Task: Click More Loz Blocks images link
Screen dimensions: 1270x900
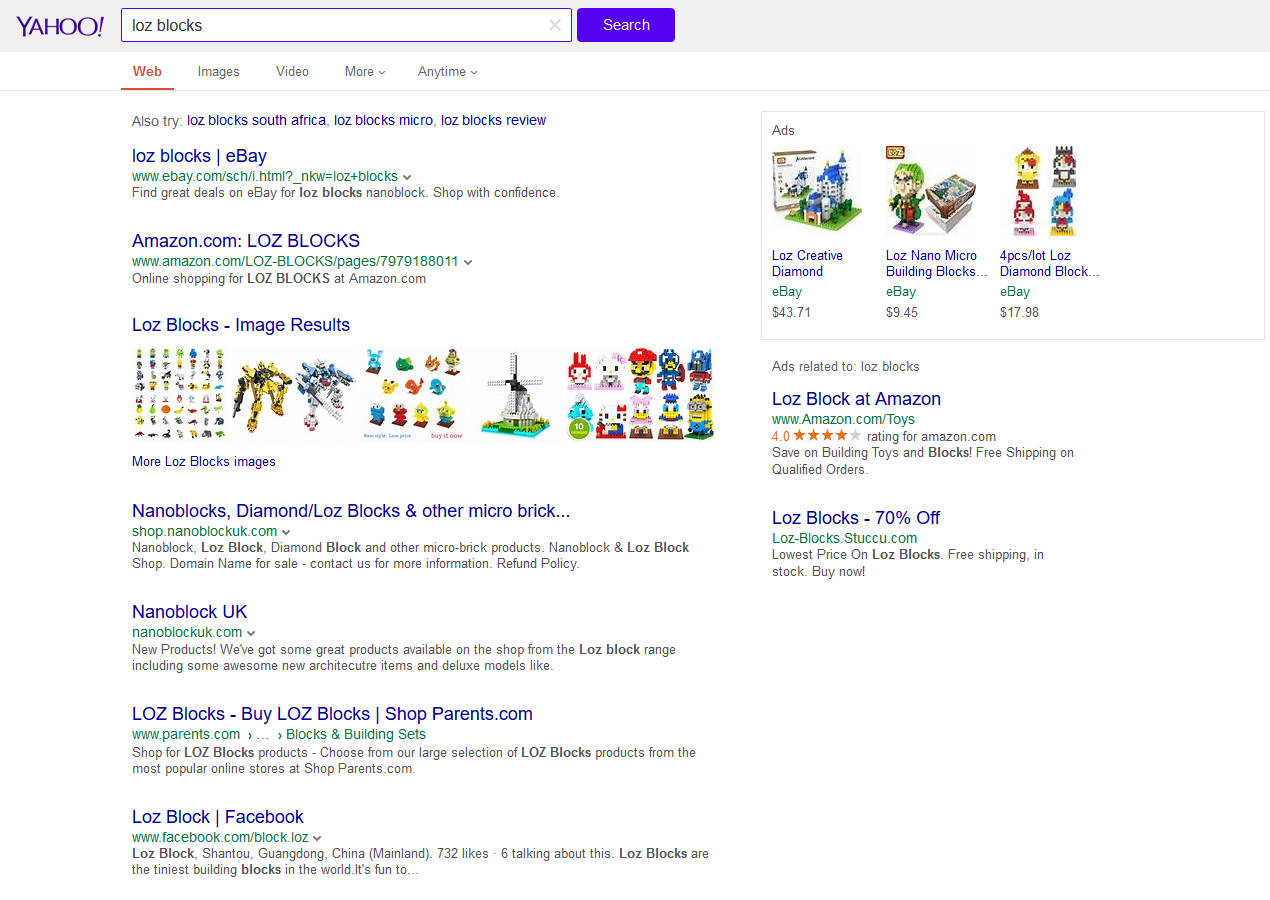Action: coord(204,461)
